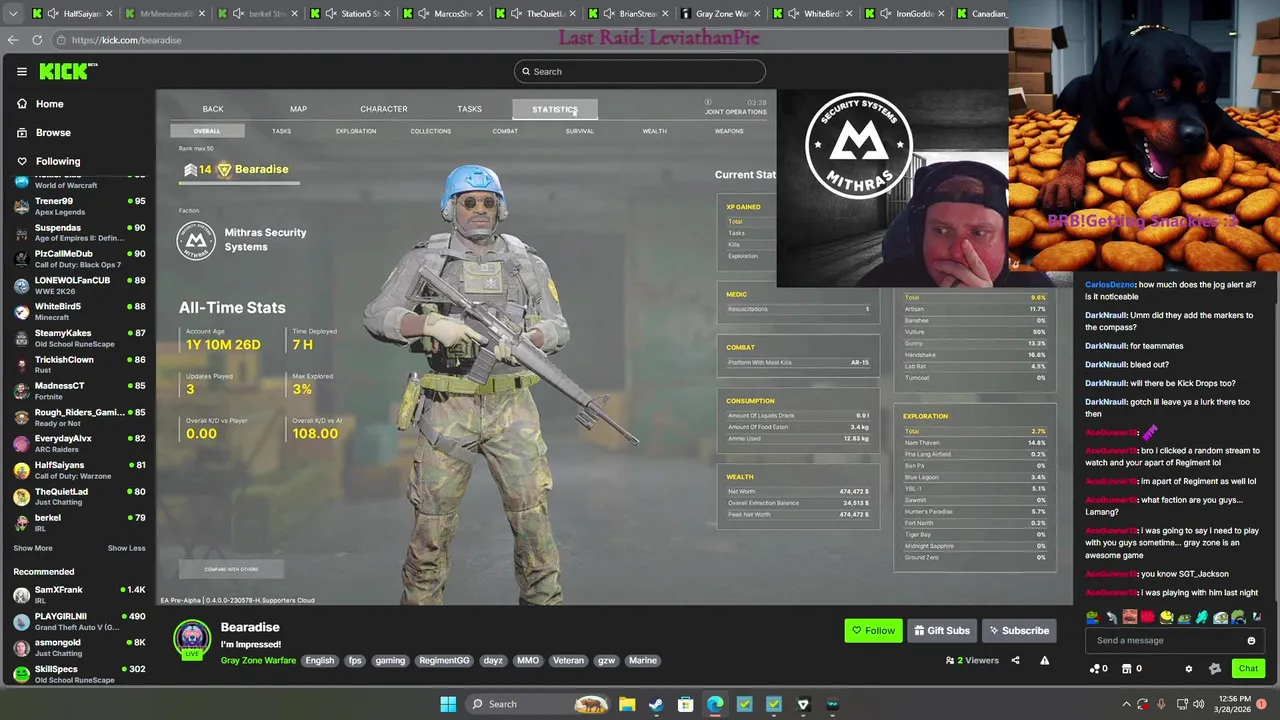Select the English tag

(x=320, y=660)
